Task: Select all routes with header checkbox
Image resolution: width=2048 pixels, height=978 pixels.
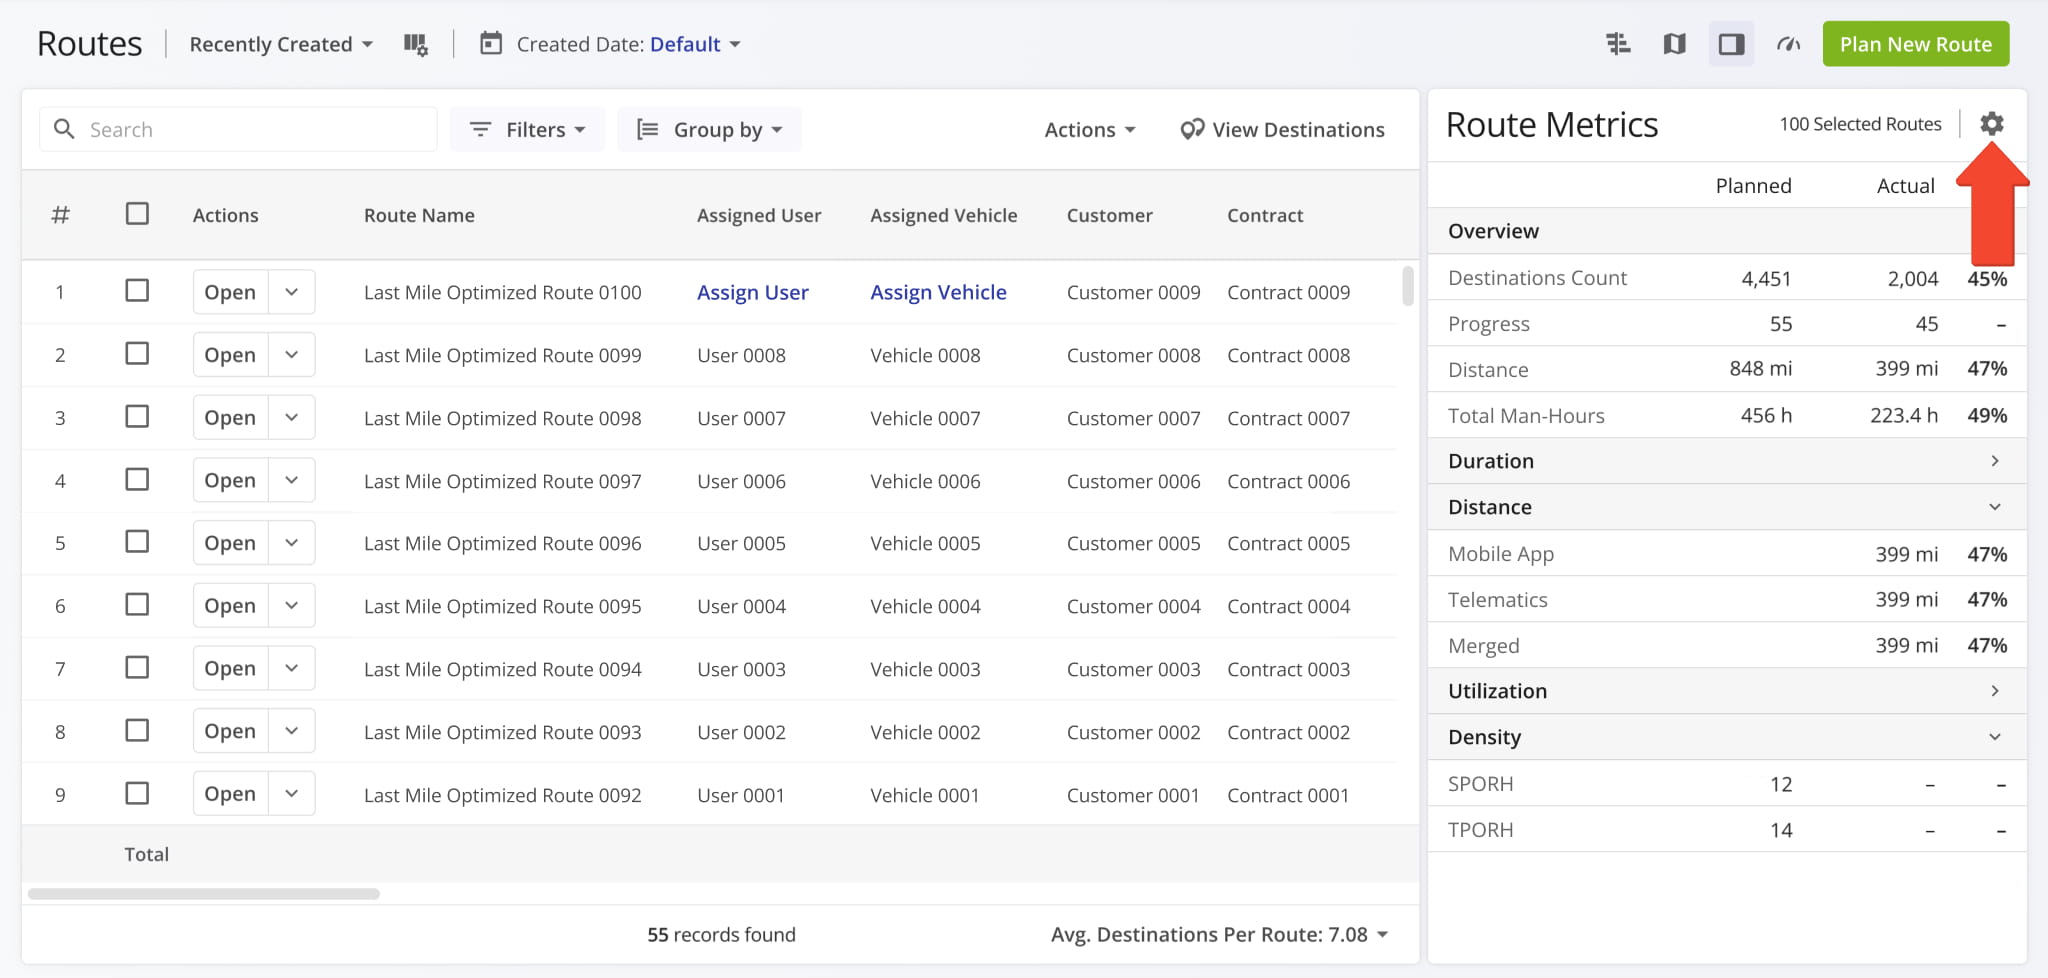Action: tap(137, 214)
